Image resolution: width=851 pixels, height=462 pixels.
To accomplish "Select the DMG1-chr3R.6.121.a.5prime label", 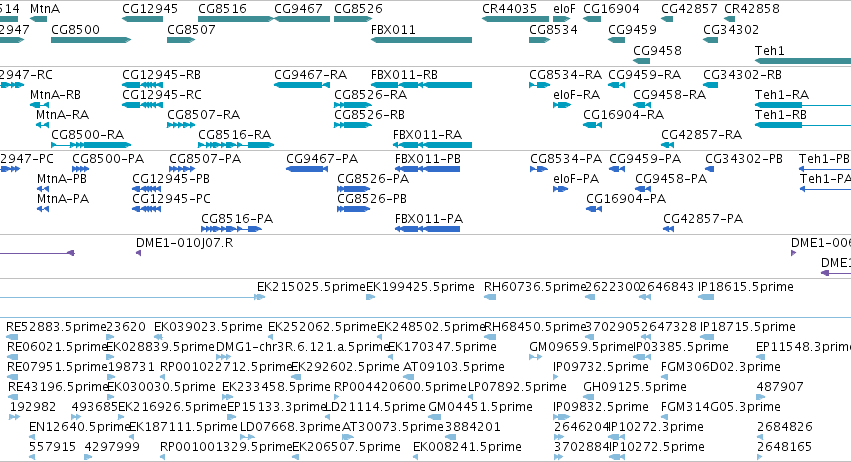I will coord(302,346).
